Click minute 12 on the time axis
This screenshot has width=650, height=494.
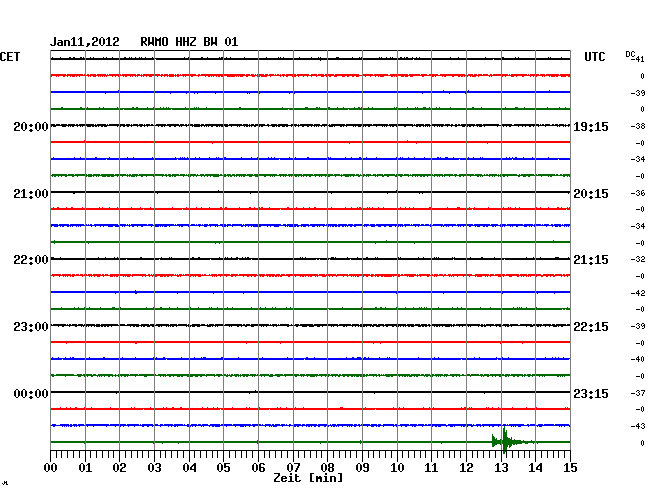466,467
